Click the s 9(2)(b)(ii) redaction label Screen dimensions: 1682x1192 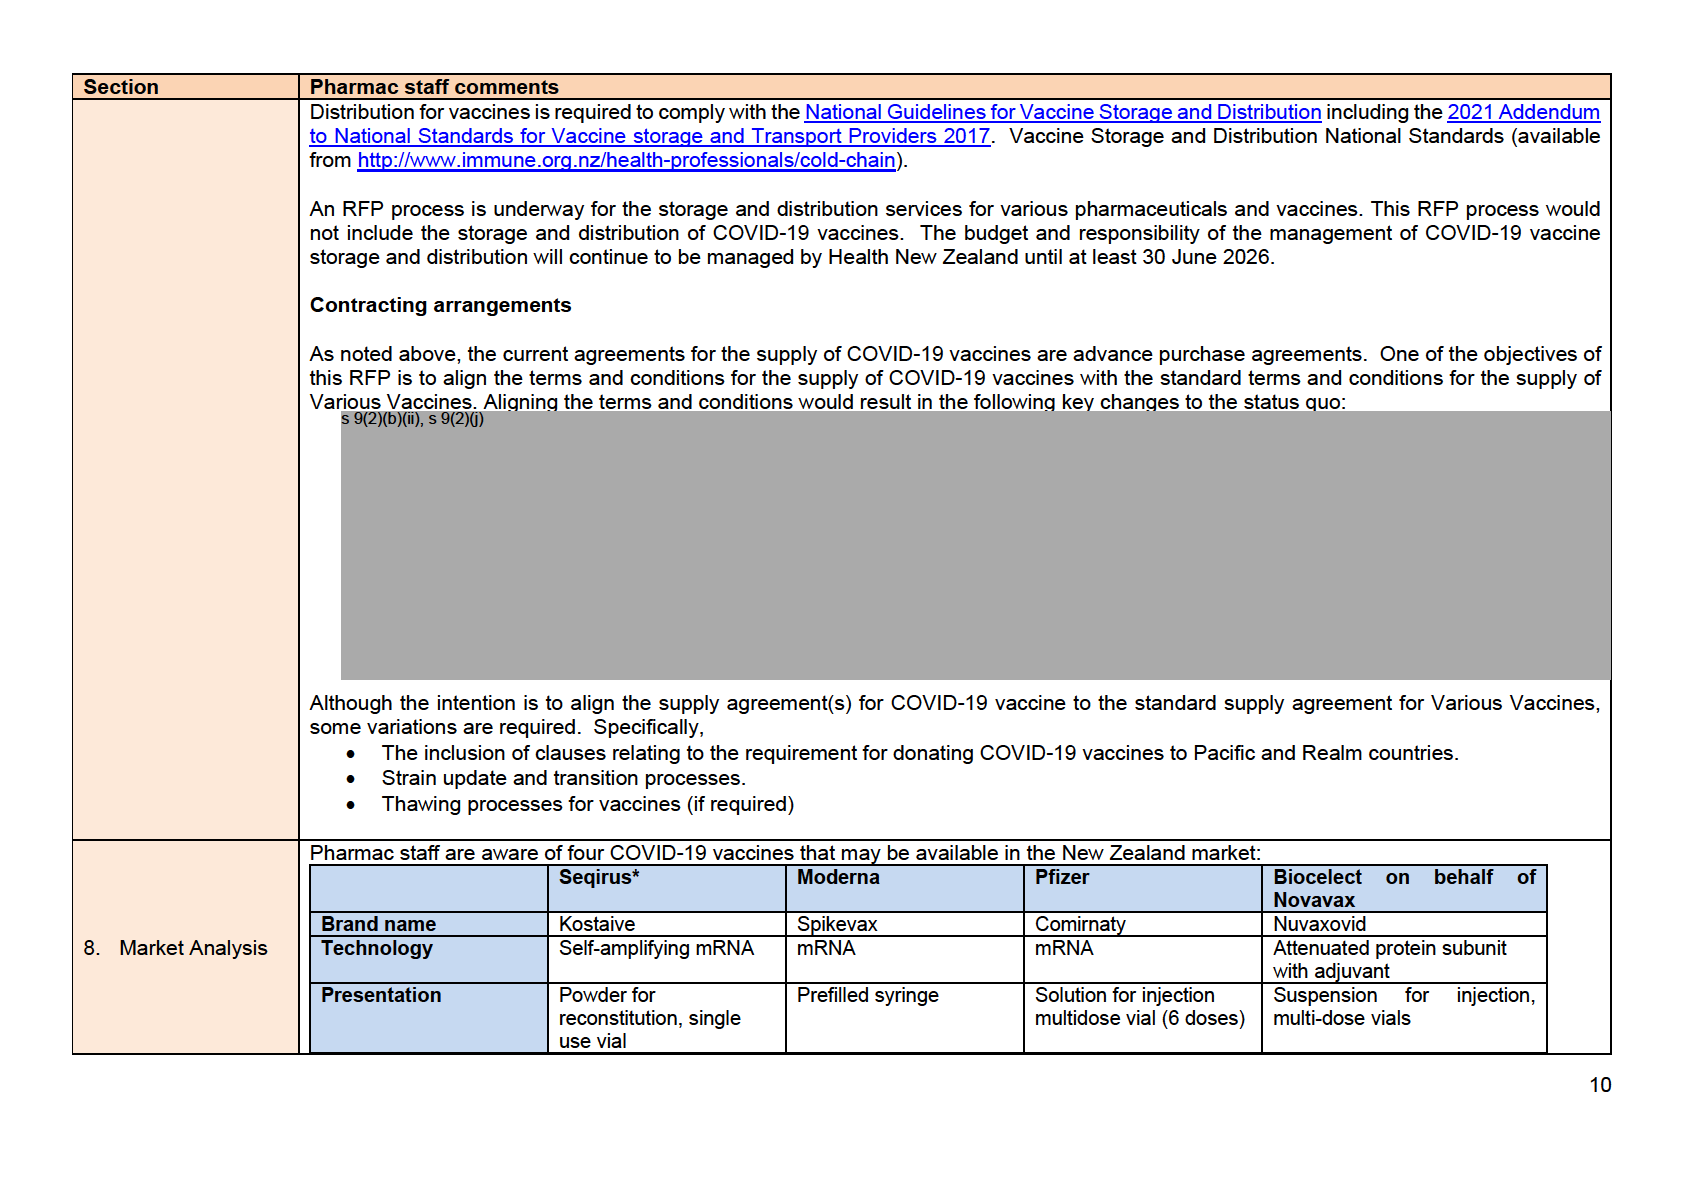(412, 419)
